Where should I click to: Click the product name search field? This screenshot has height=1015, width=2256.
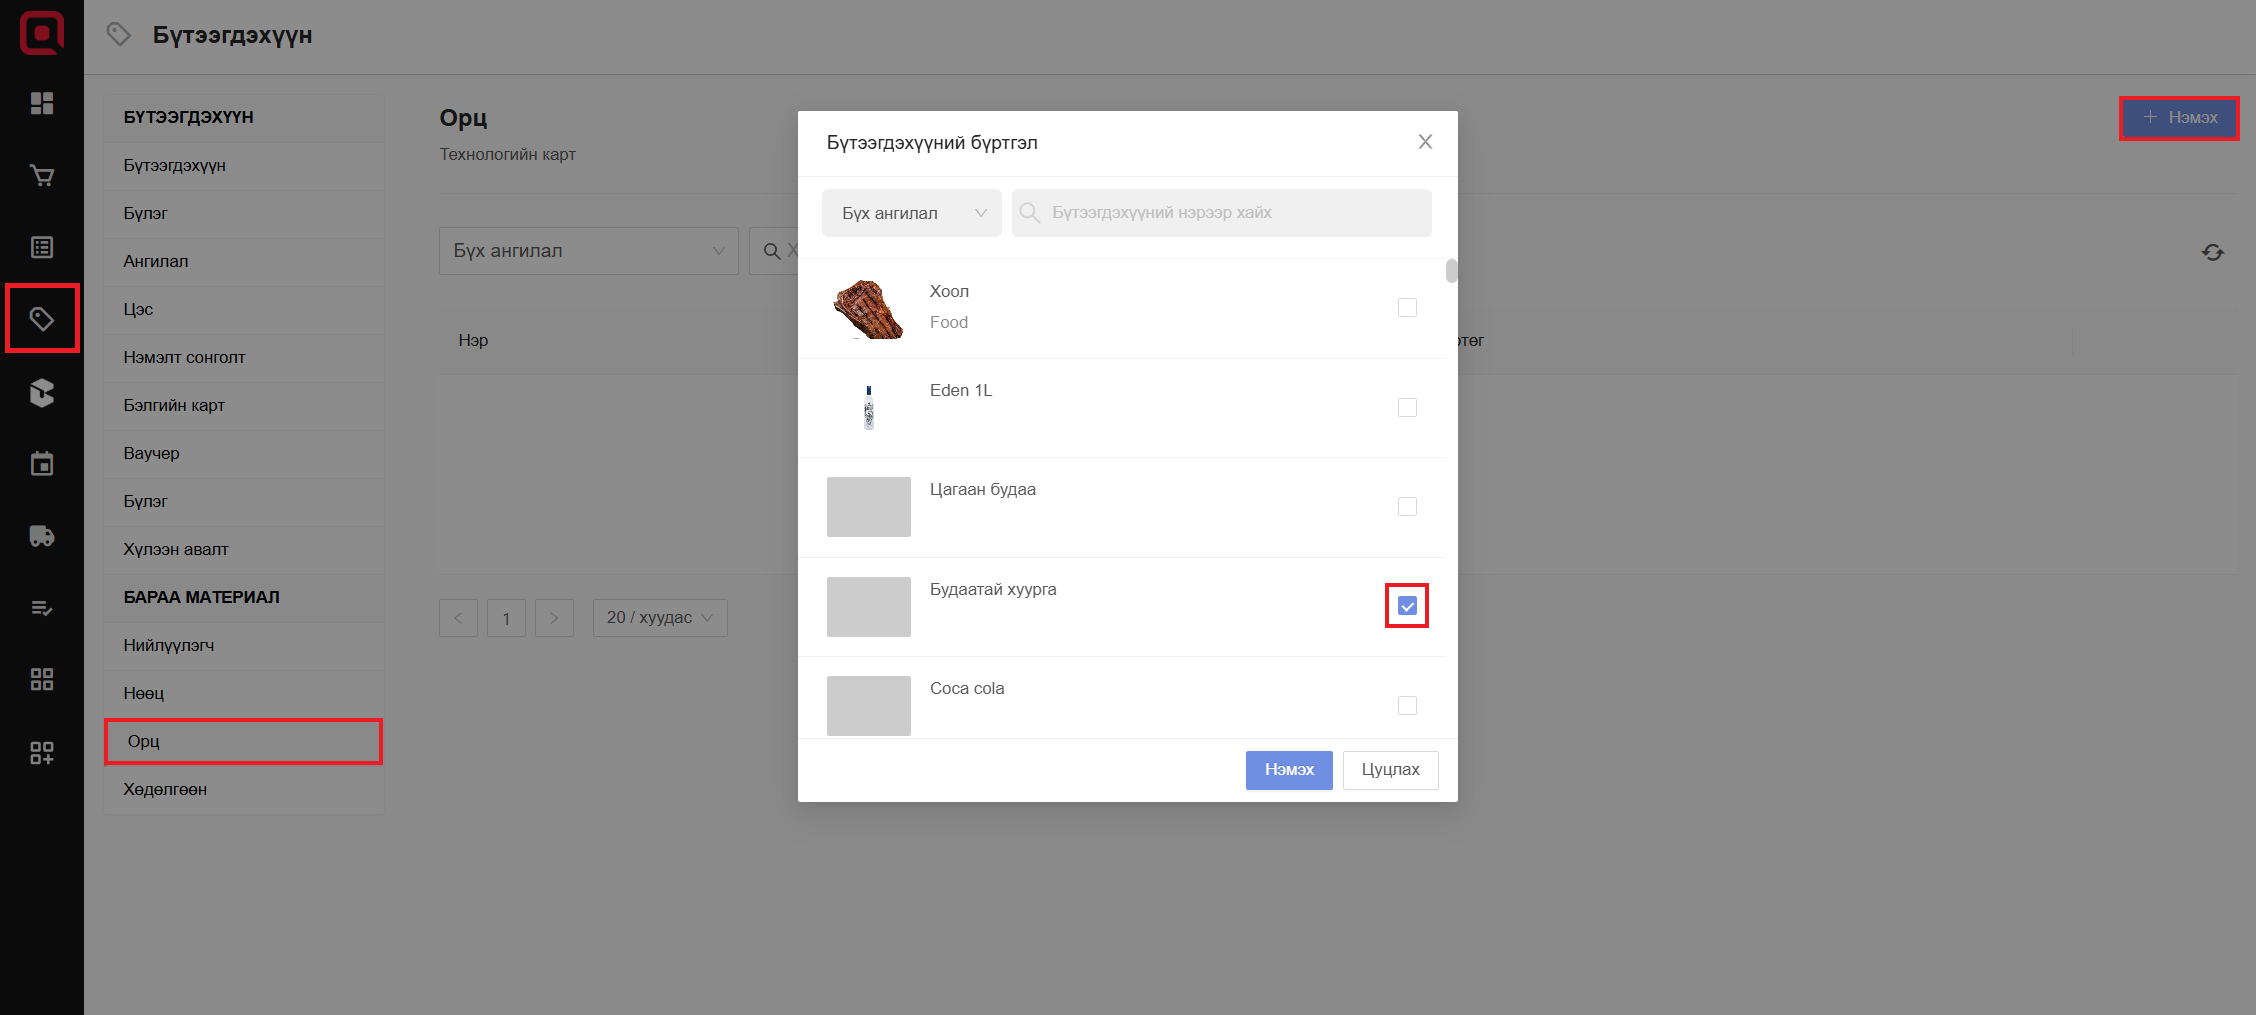[x=1222, y=213]
